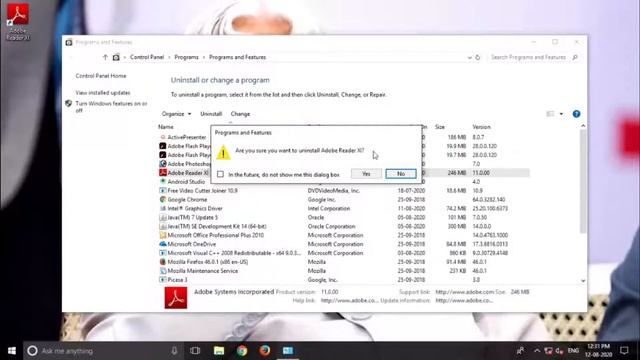Click Programs and Features breadcrumb
640x360 pixels.
(238, 58)
